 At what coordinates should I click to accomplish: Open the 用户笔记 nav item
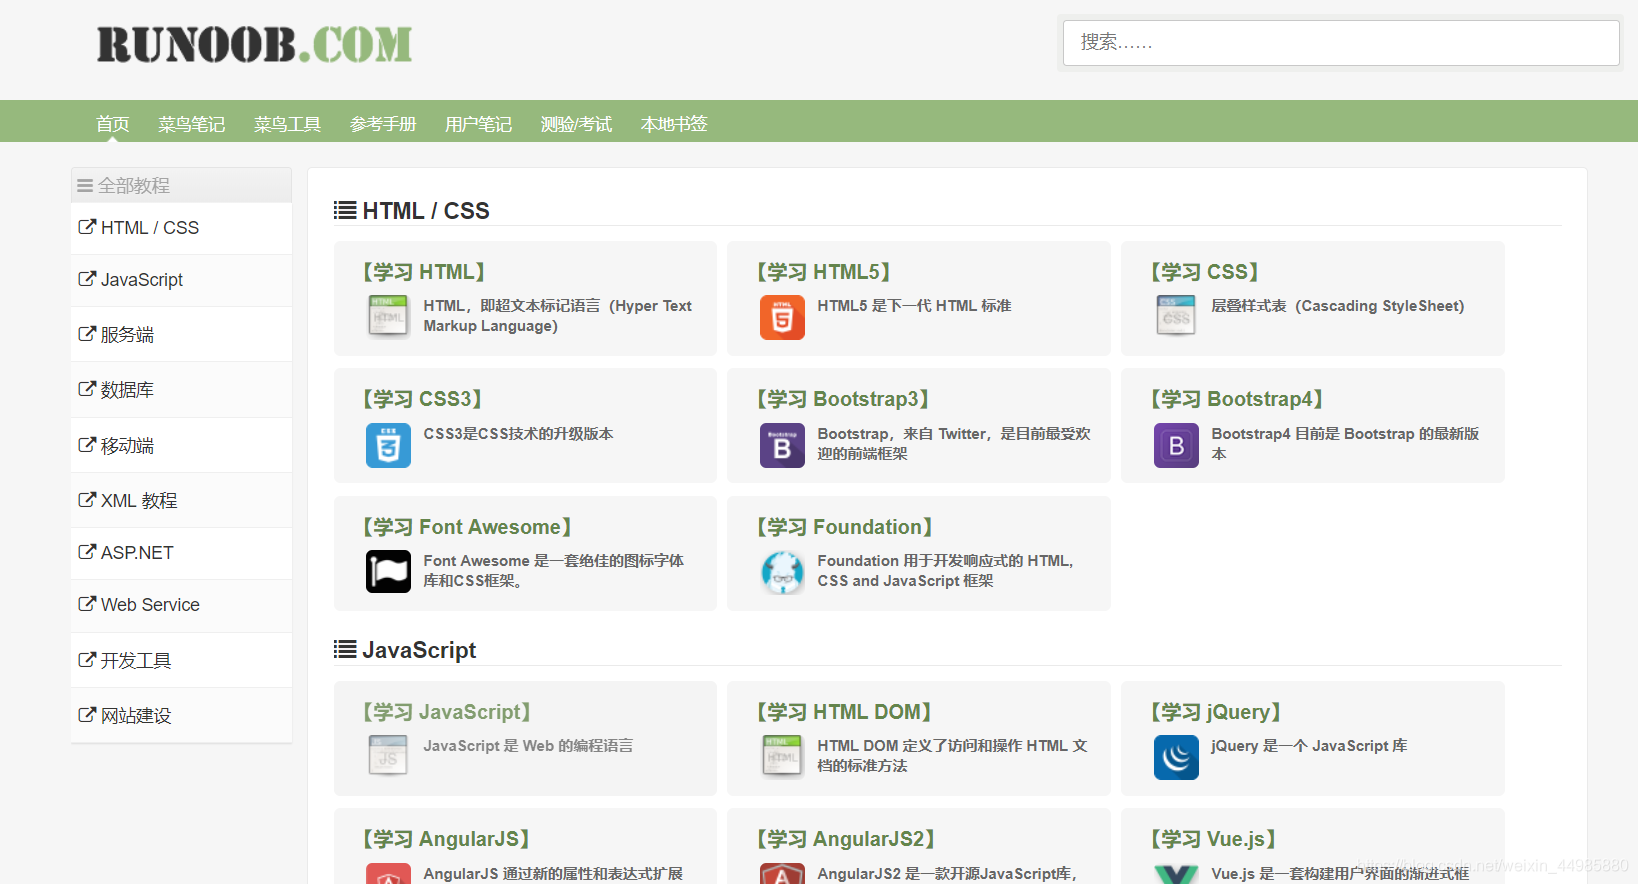click(x=478, y=124)
